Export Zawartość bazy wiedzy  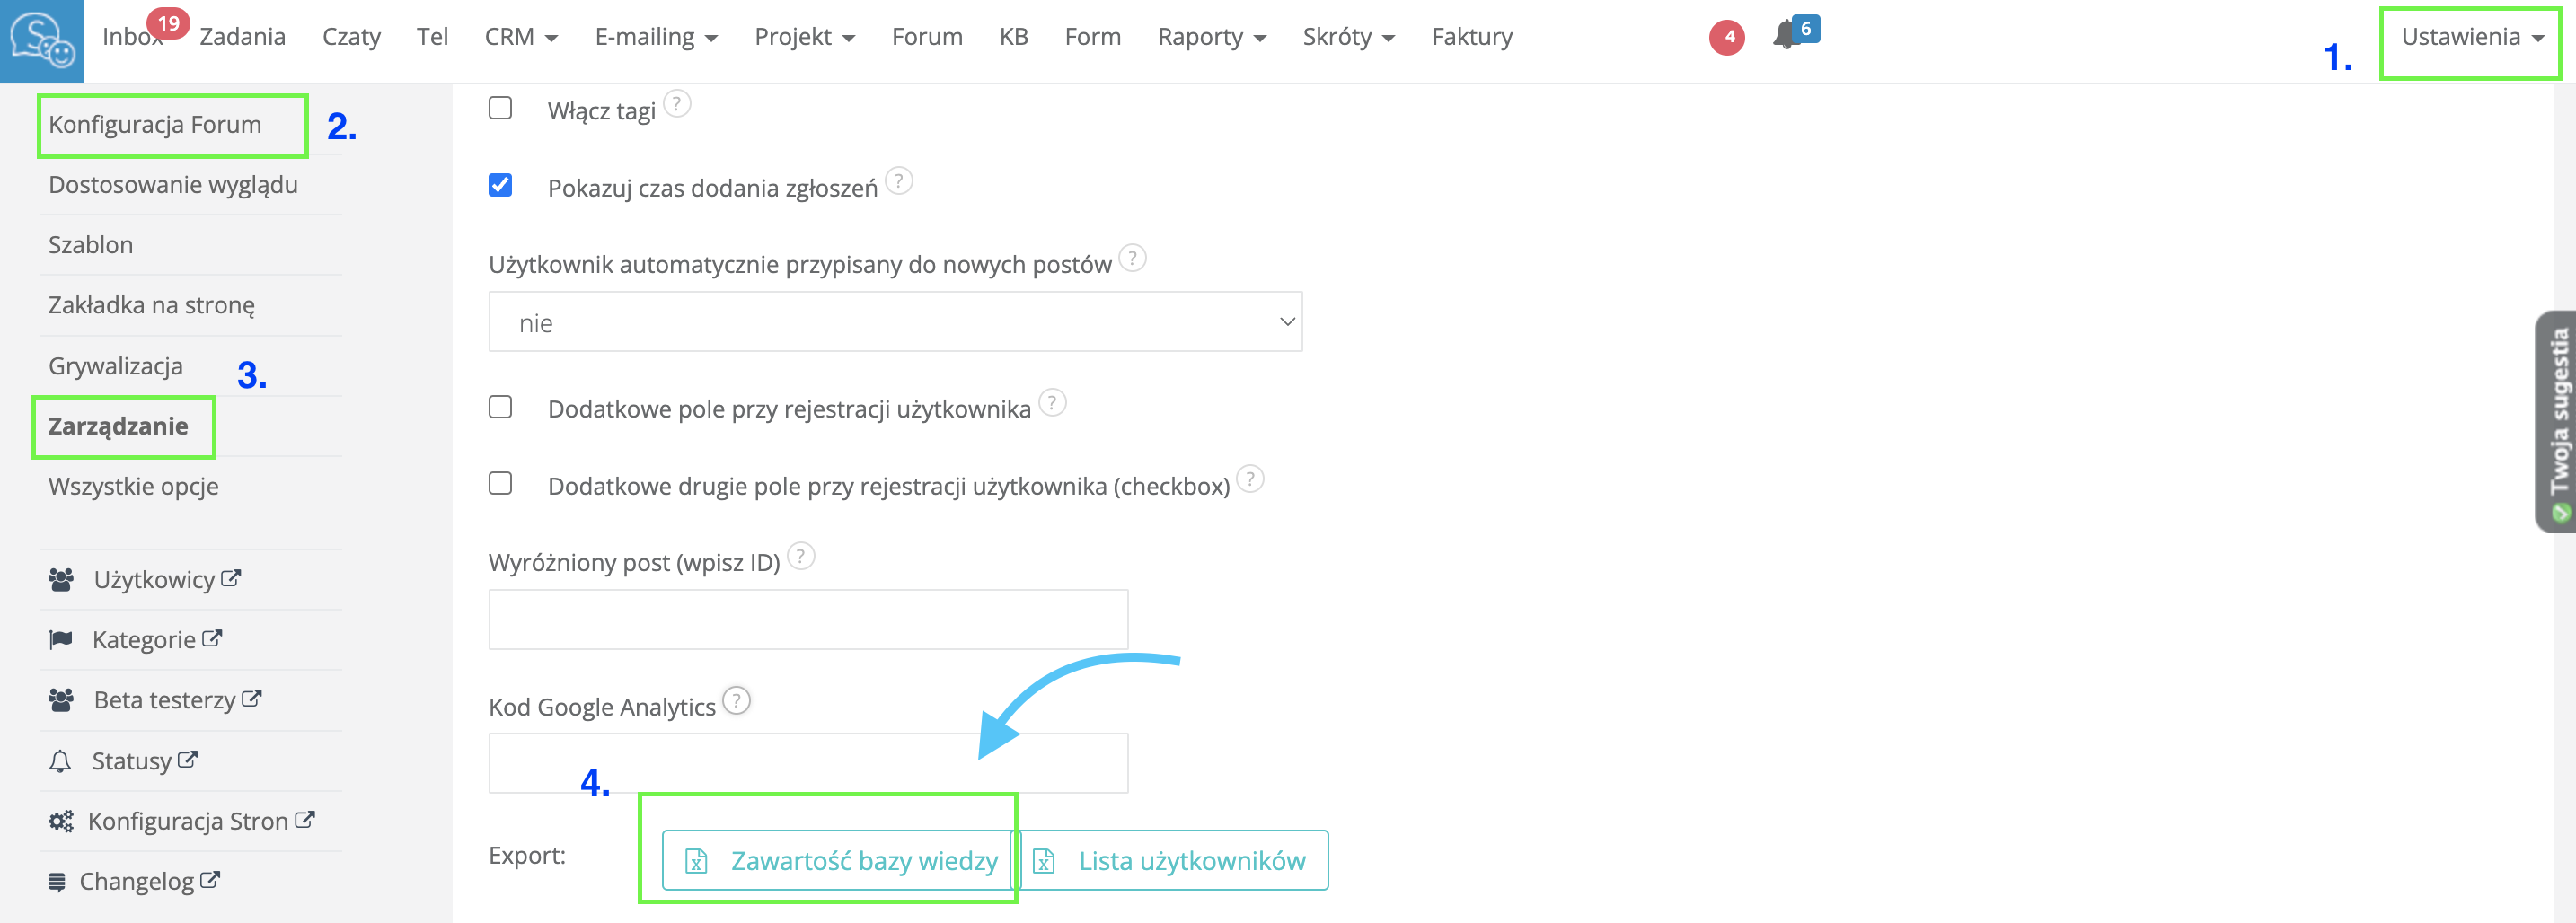(841, 860)
